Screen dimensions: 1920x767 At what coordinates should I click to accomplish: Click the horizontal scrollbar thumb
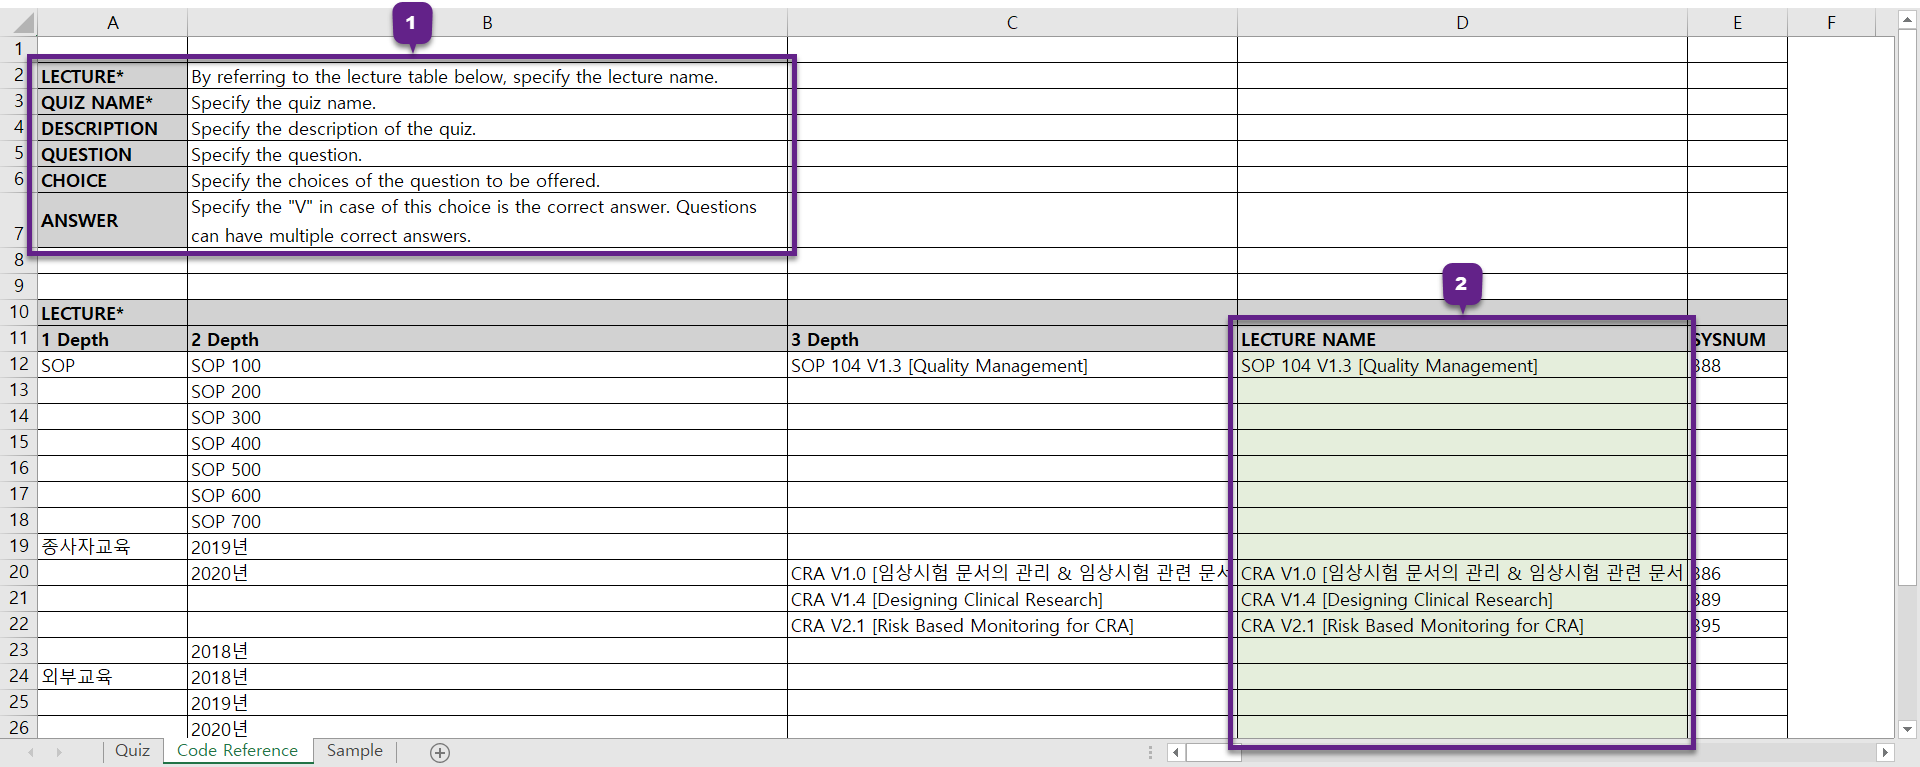(1214, 752)
